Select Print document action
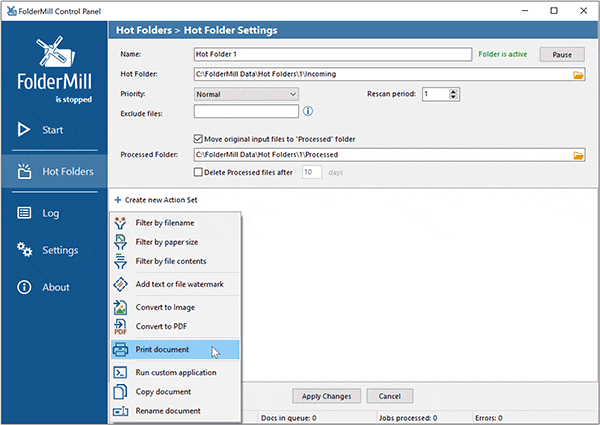600x425 pixels. 175,350
